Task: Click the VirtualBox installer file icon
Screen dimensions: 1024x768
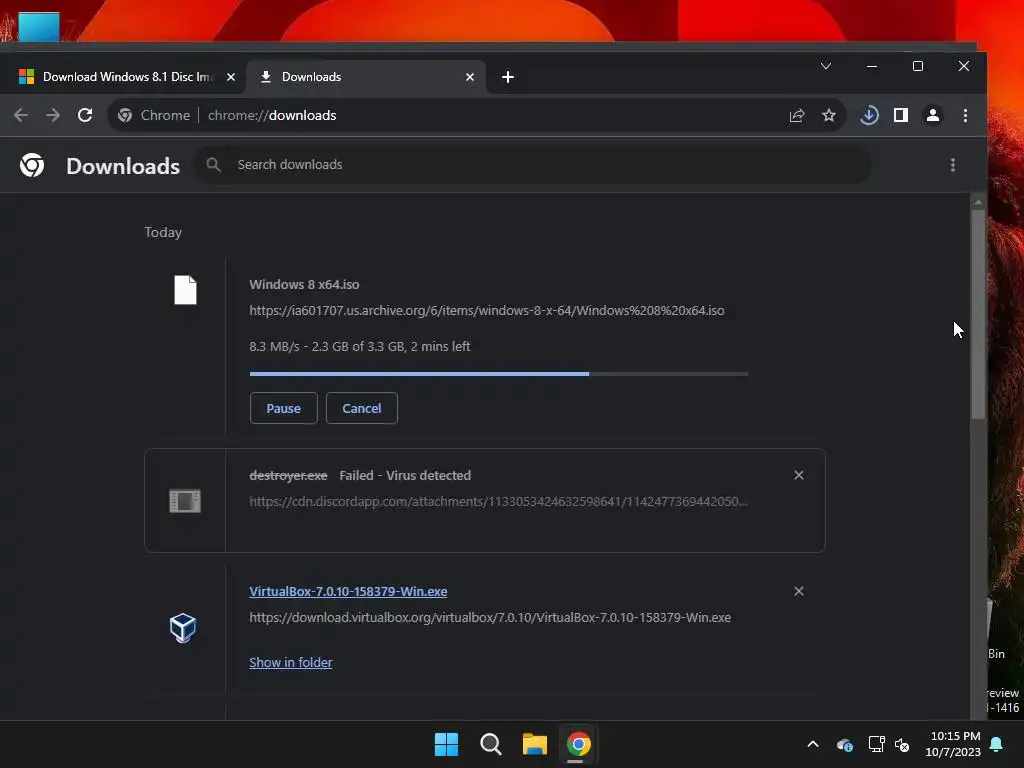Action: point(183,628)
